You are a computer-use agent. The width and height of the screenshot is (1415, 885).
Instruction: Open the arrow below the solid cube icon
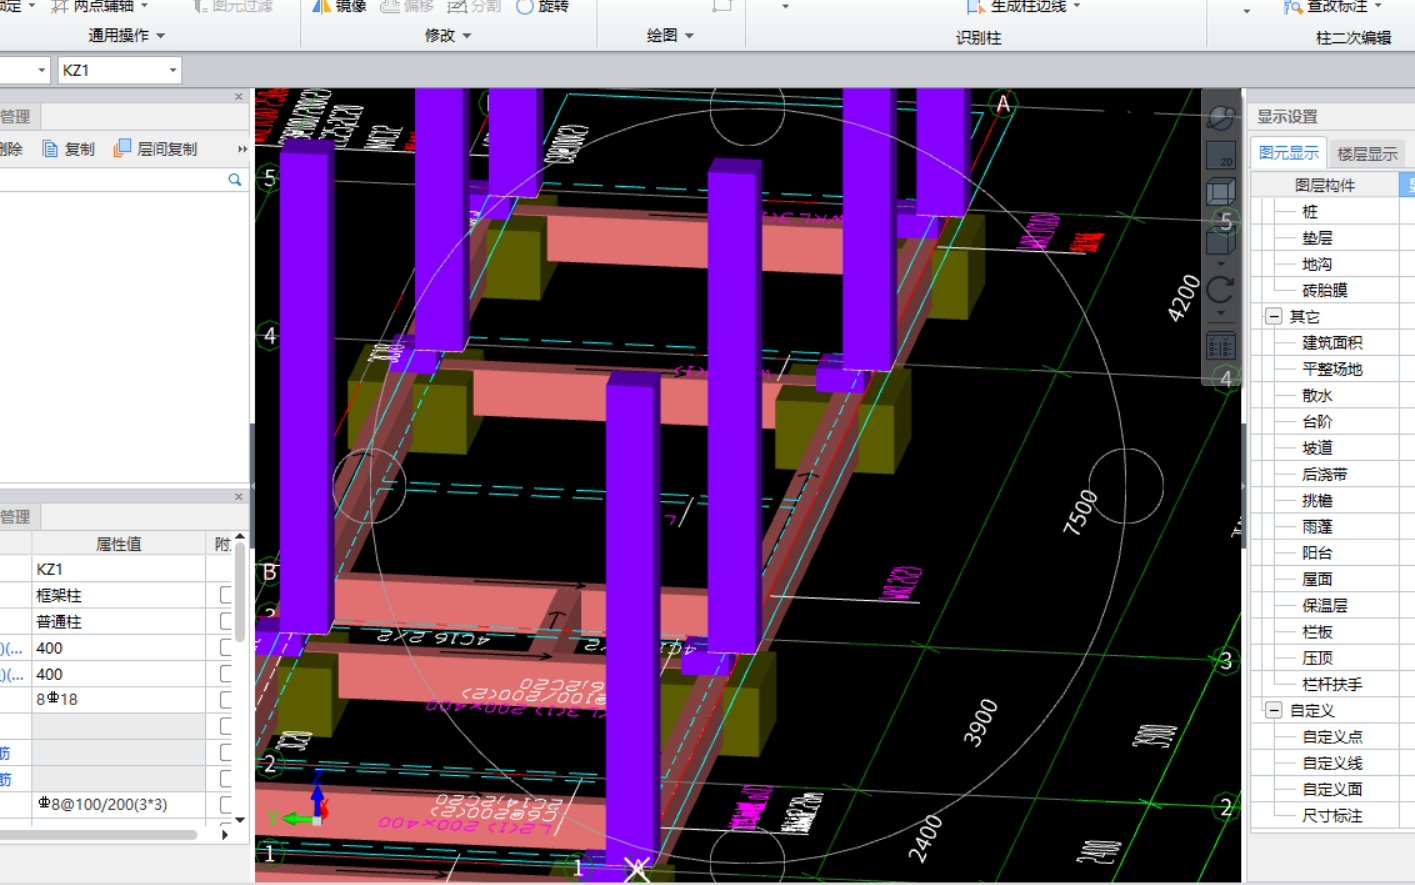click(x=1221, y=264)
